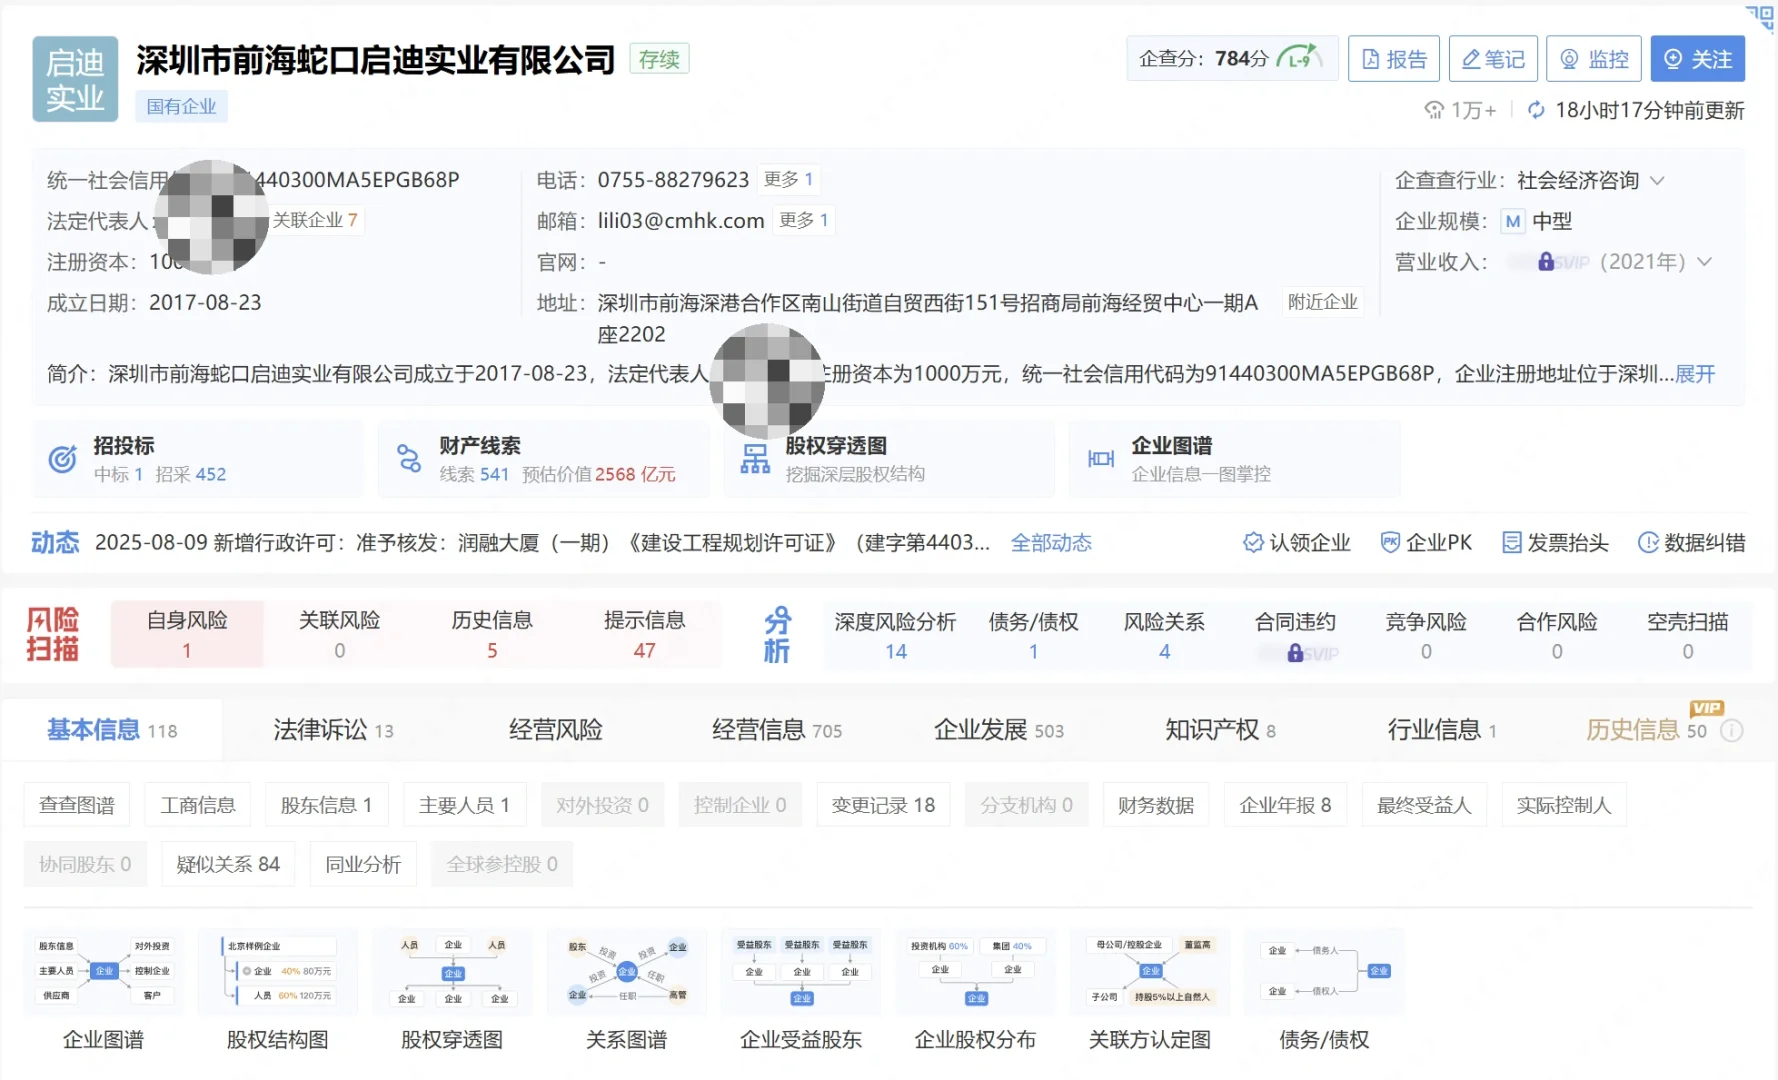Click the 股权穿透图 hierarchy icon
The width and height of the screenshot is (1778, 1080).
pos(755,459)
